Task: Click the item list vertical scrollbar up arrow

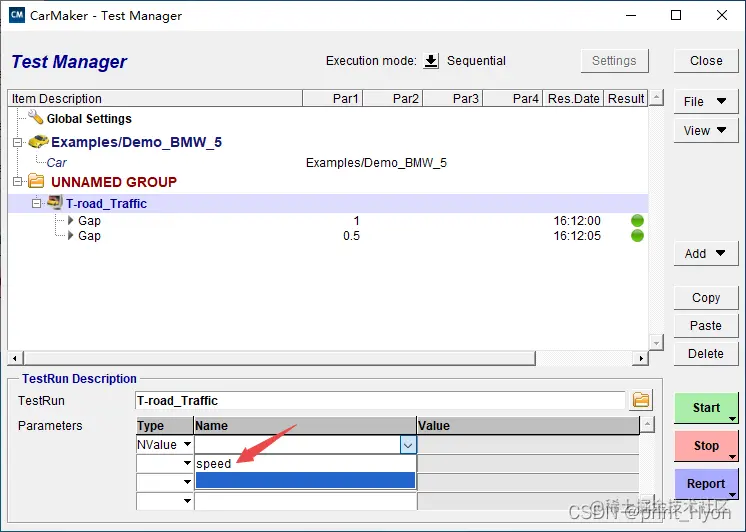Action: 656,99
